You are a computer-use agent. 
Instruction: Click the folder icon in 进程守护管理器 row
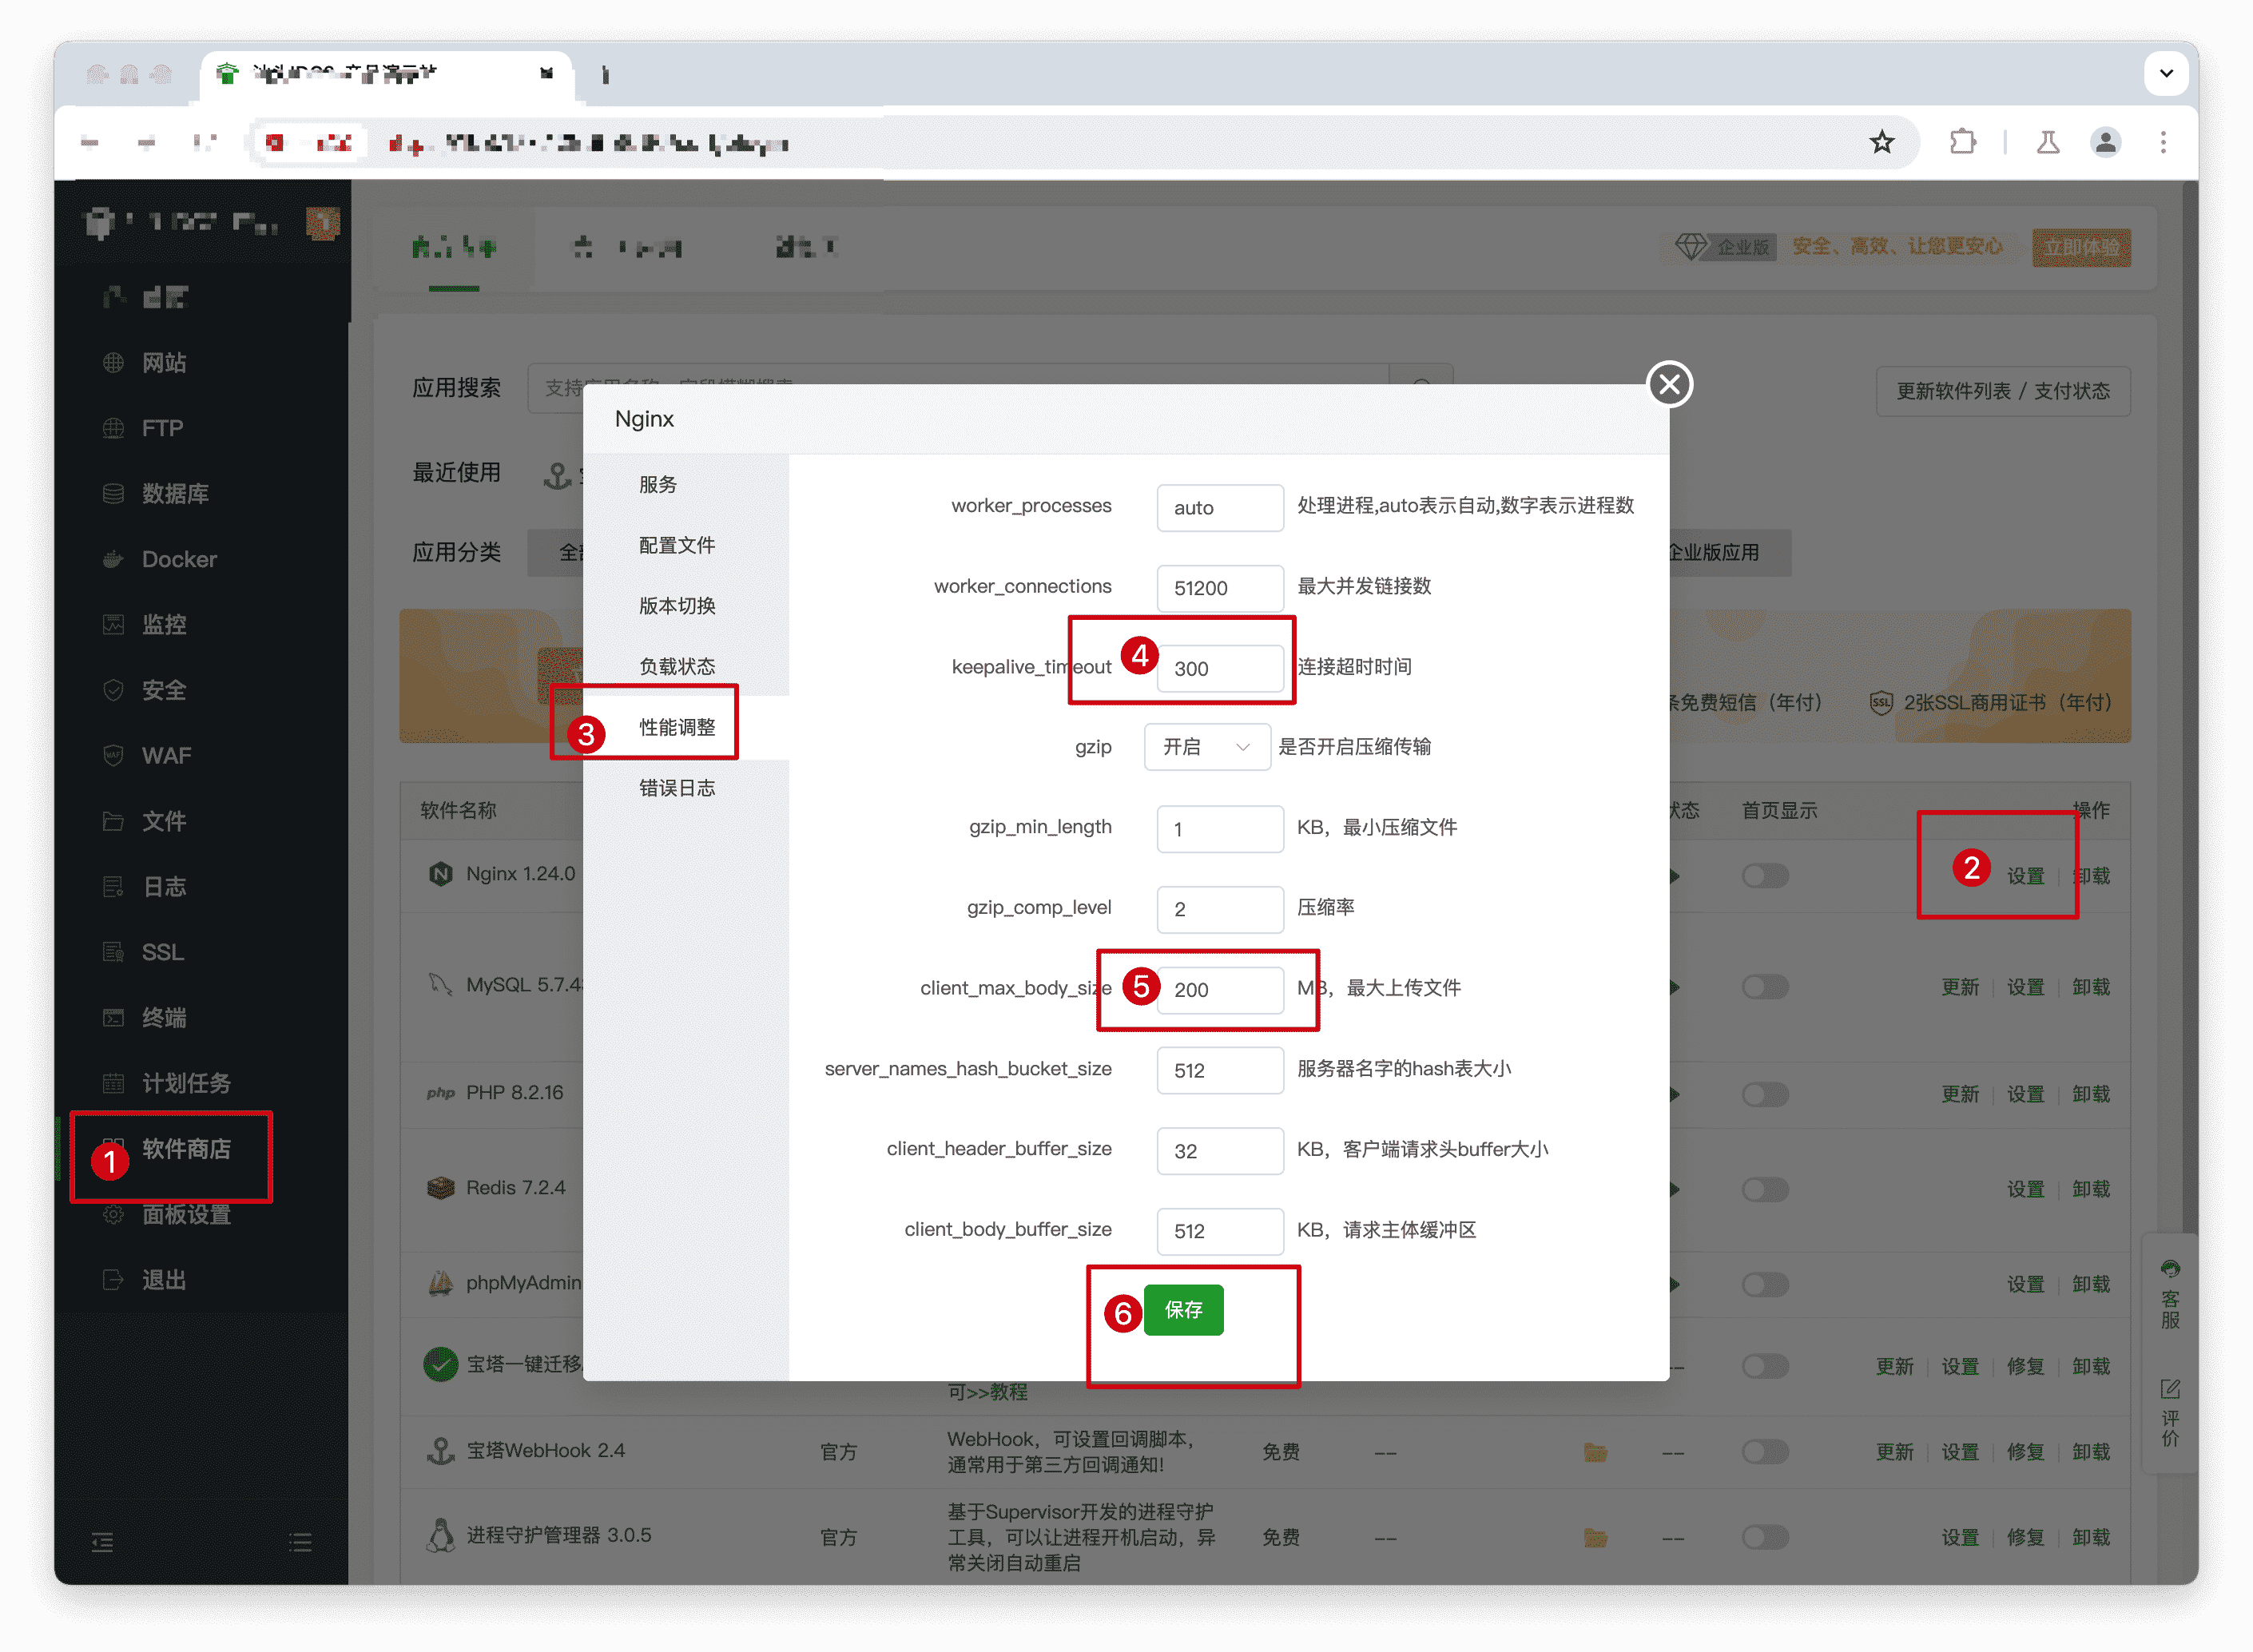click(x=1595, y=1537)
